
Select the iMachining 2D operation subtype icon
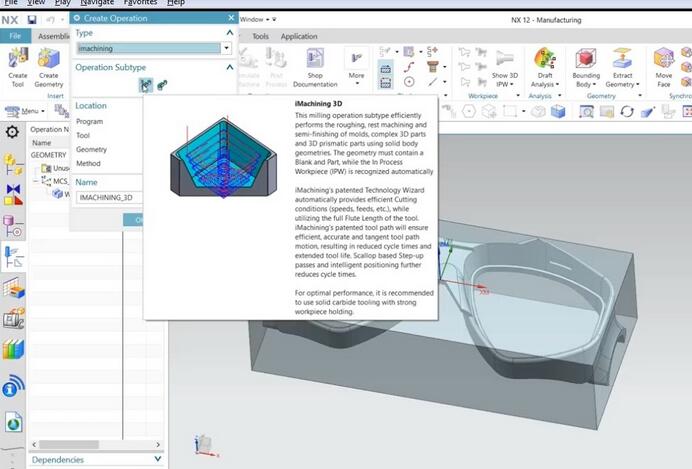162,85
